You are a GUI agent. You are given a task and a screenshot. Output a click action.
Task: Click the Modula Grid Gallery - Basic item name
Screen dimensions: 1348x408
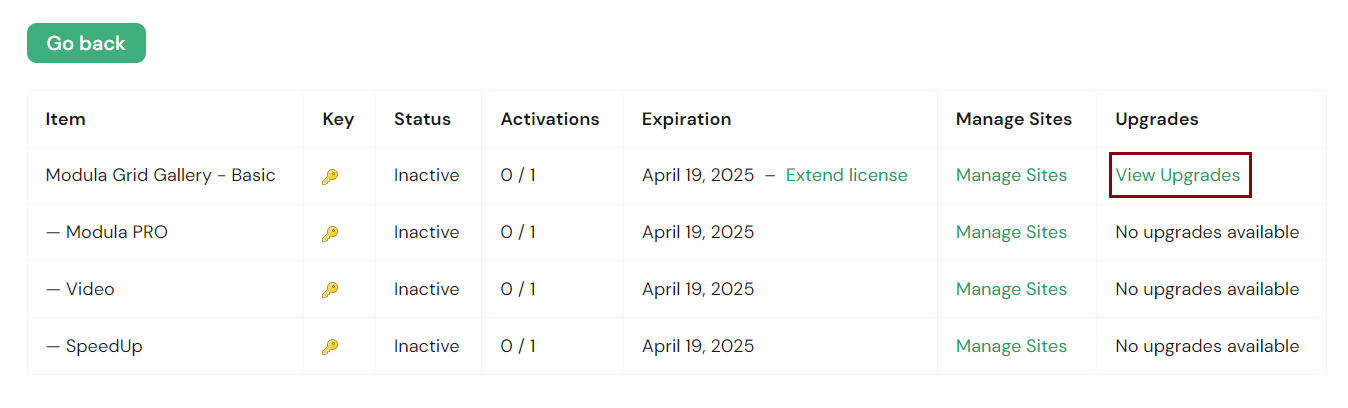click(160, 175)
